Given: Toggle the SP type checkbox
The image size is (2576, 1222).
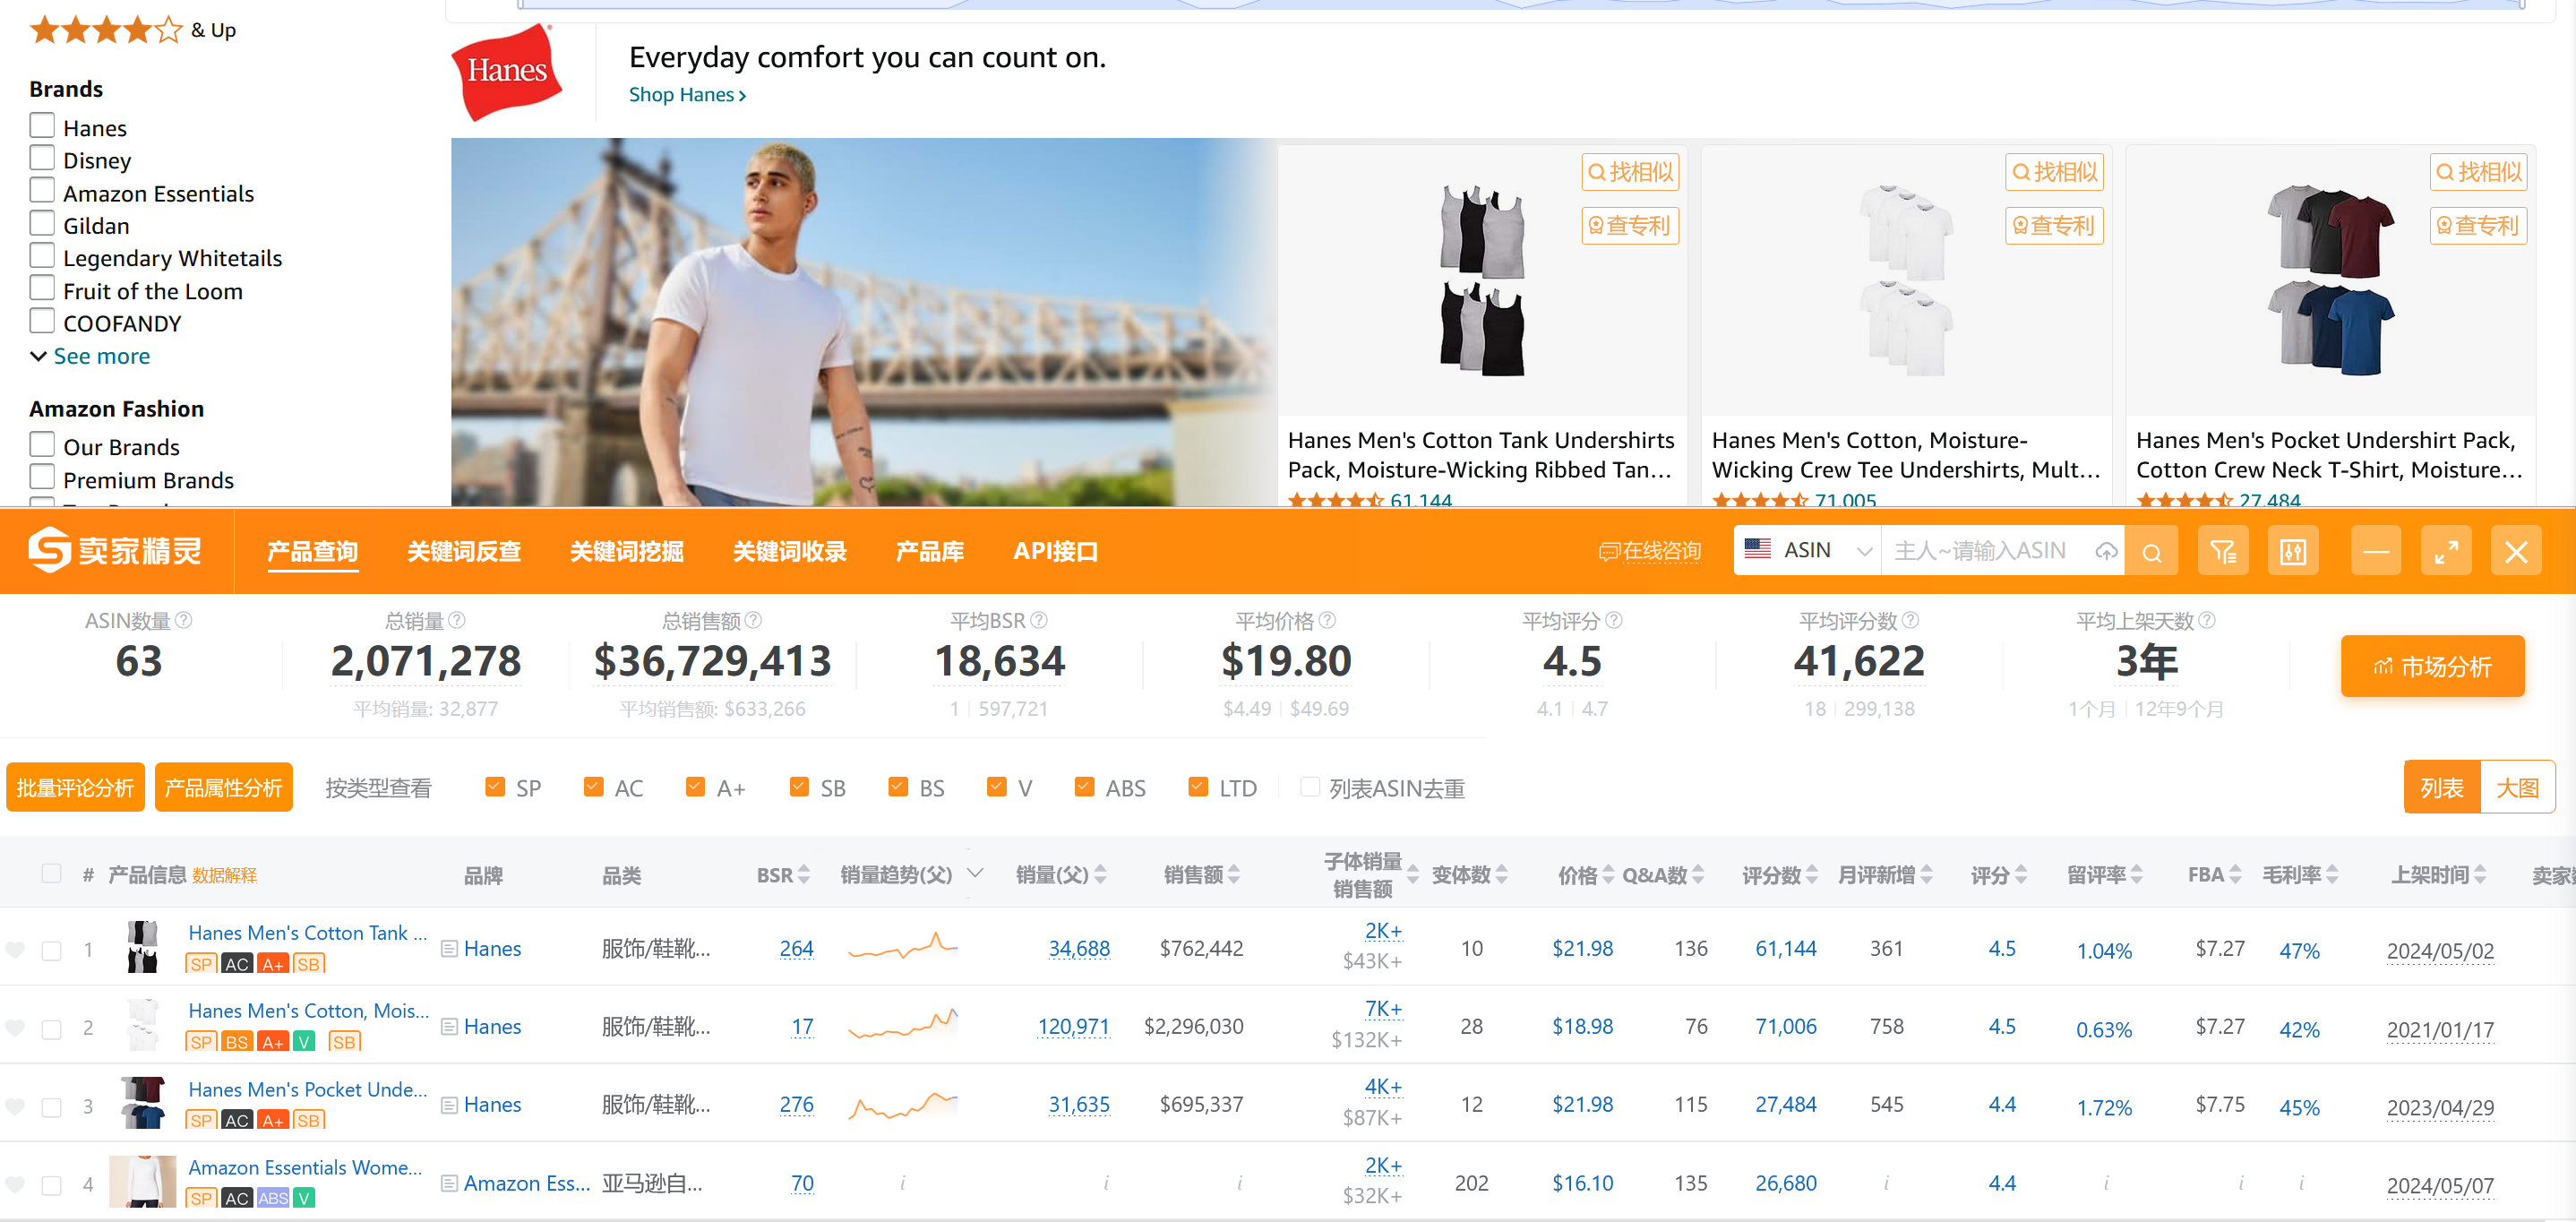Looking at the screenshot, I should (x=495, y=787).
